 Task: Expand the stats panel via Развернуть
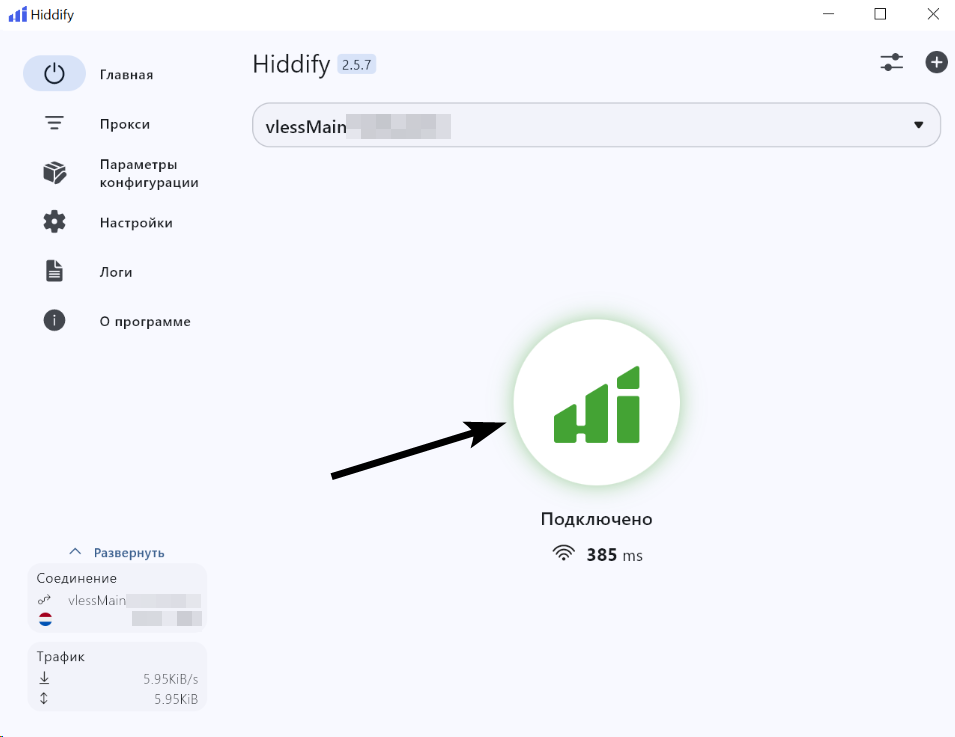pyautogui.click(x=129, y=552)
